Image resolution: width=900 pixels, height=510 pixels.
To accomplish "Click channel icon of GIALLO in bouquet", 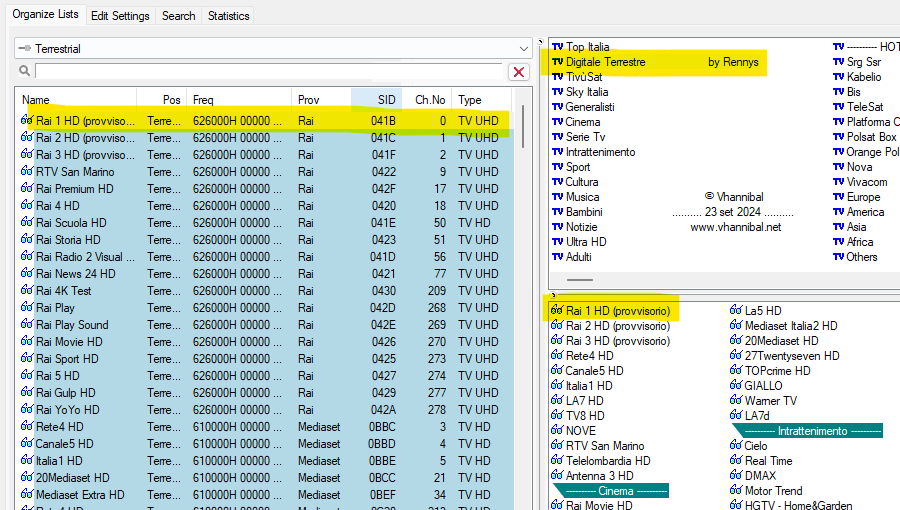I will pos(736,385).
